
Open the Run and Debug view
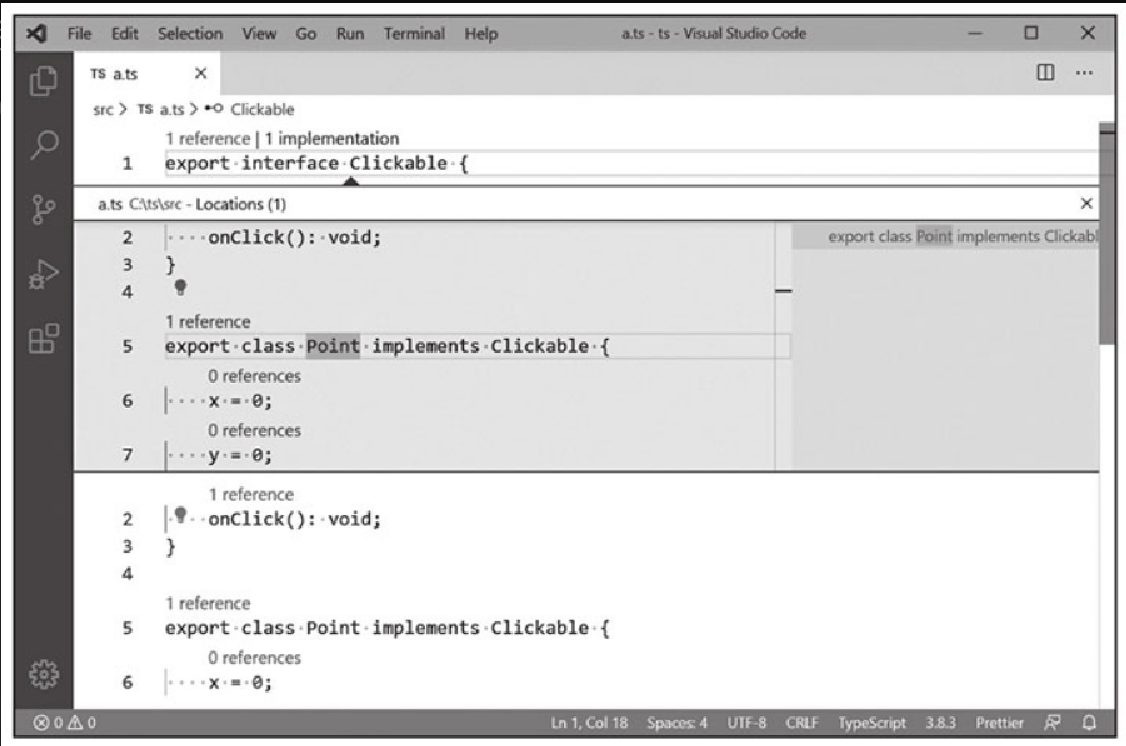click(x=43, y=274)
